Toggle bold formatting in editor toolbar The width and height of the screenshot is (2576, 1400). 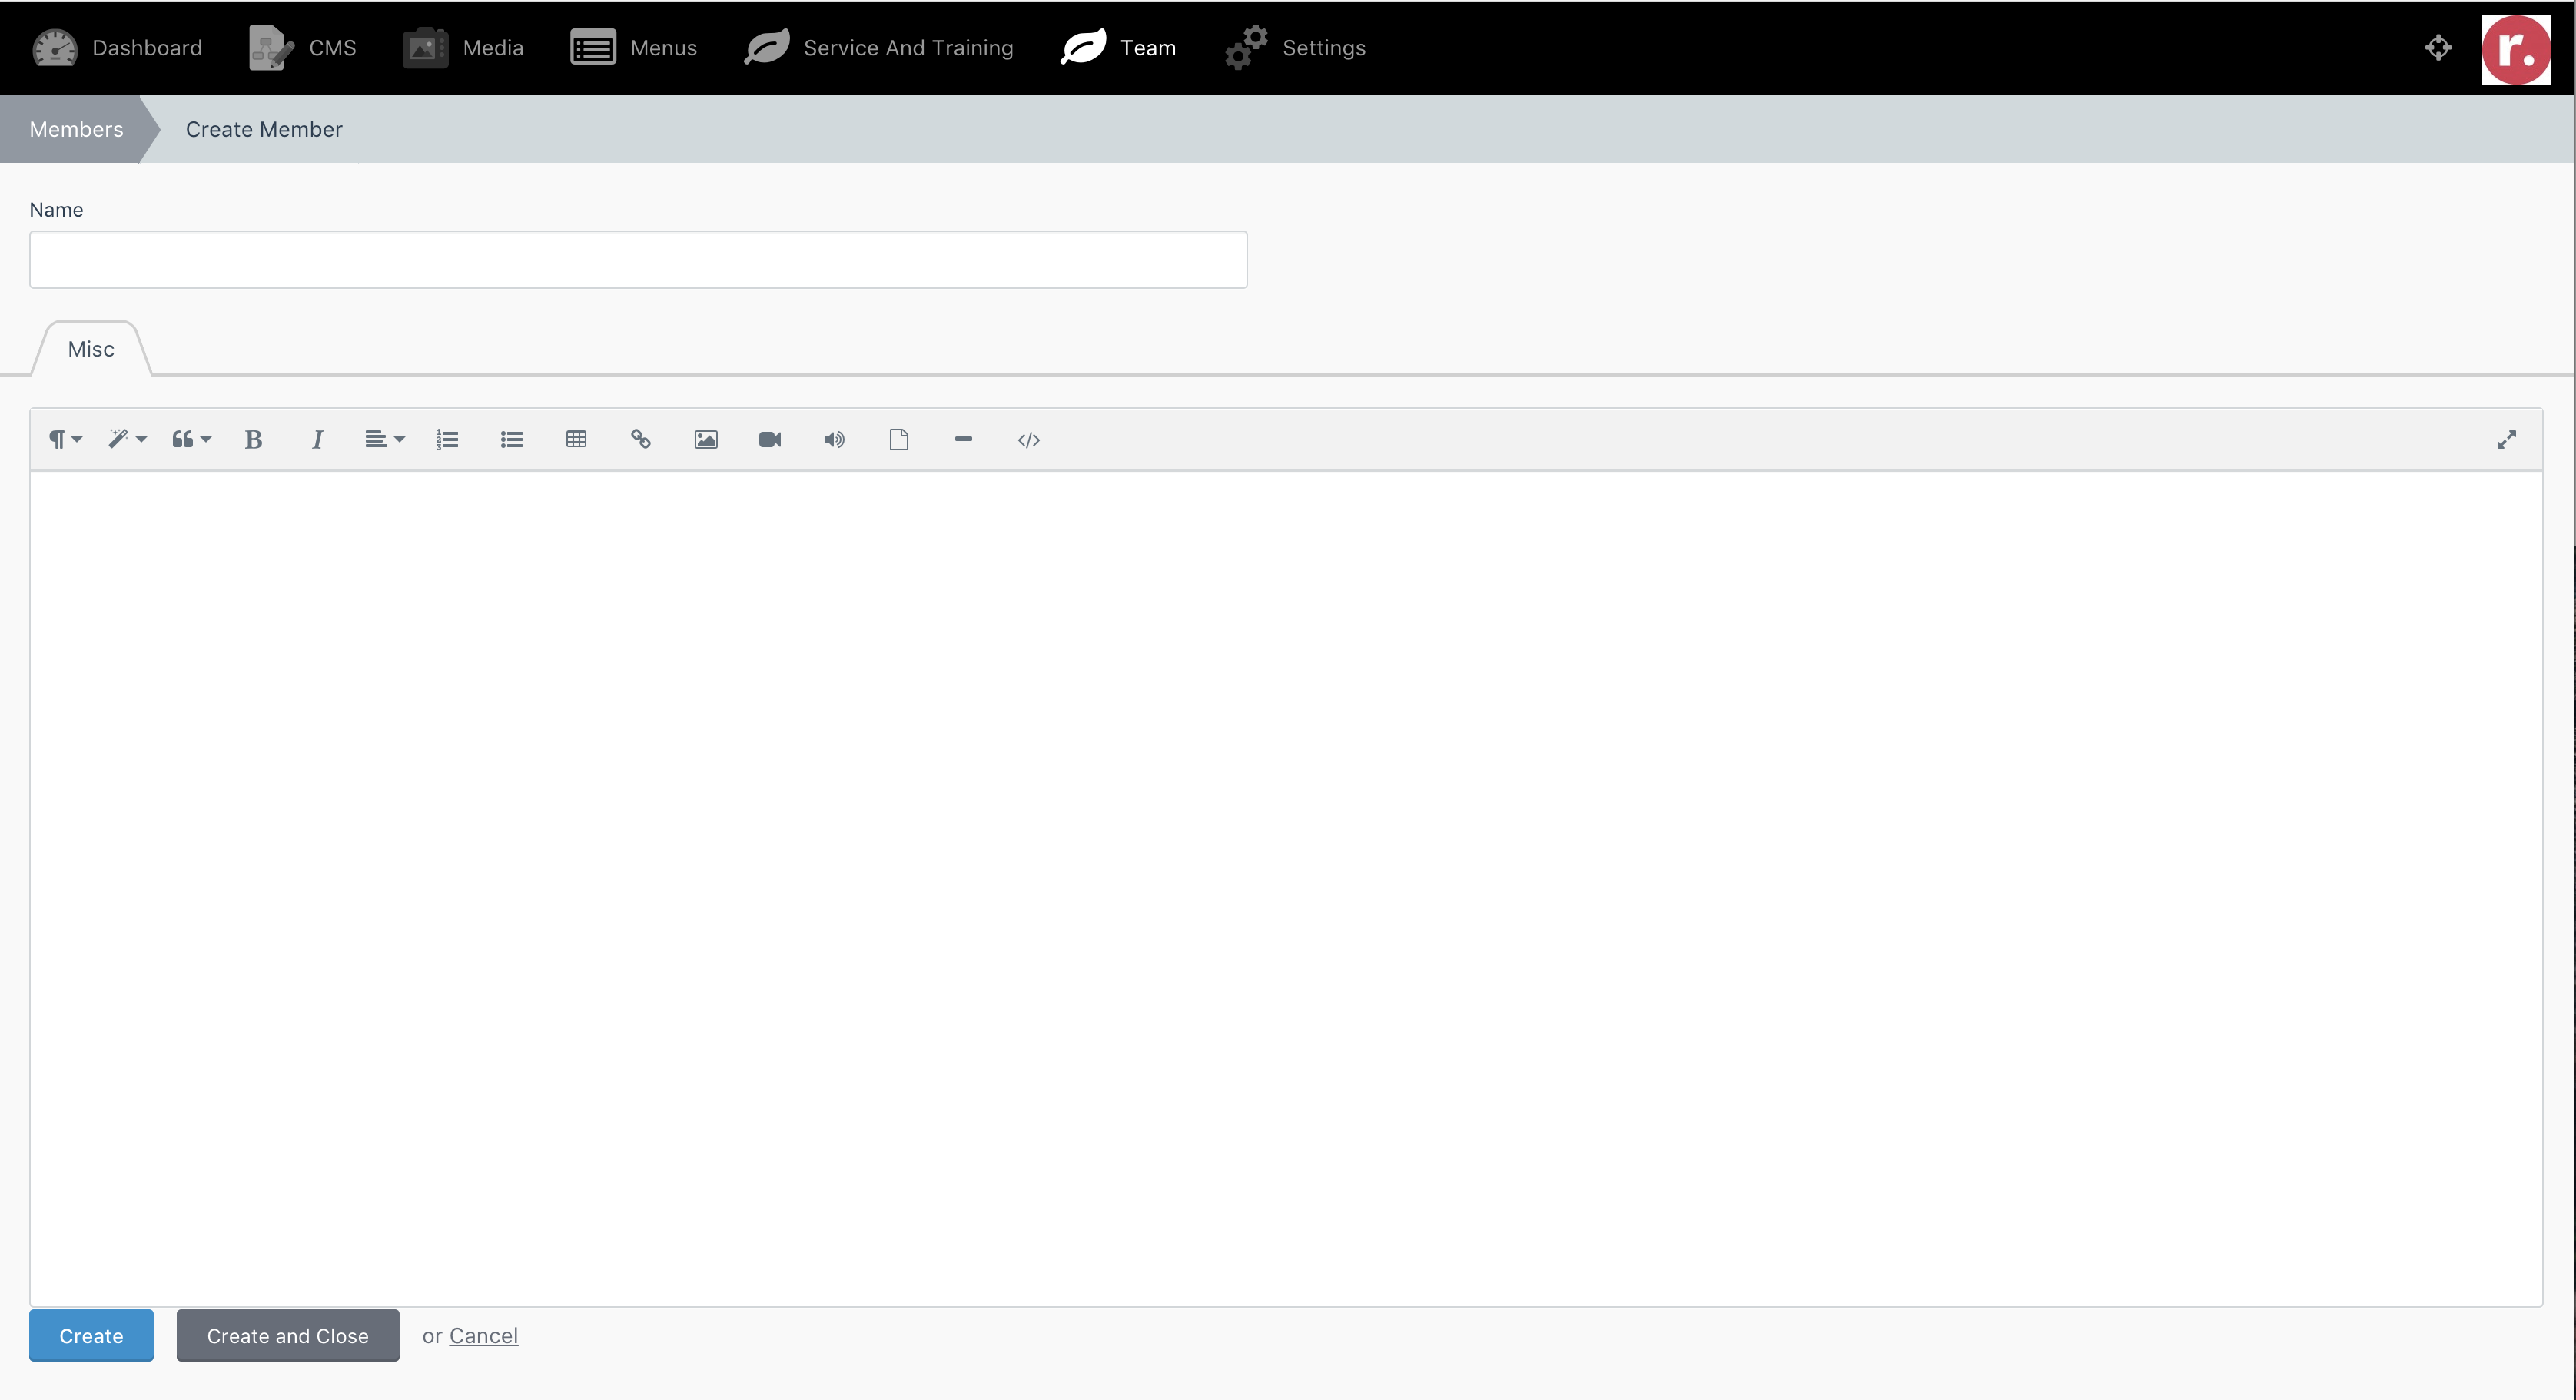click(253, 440)
